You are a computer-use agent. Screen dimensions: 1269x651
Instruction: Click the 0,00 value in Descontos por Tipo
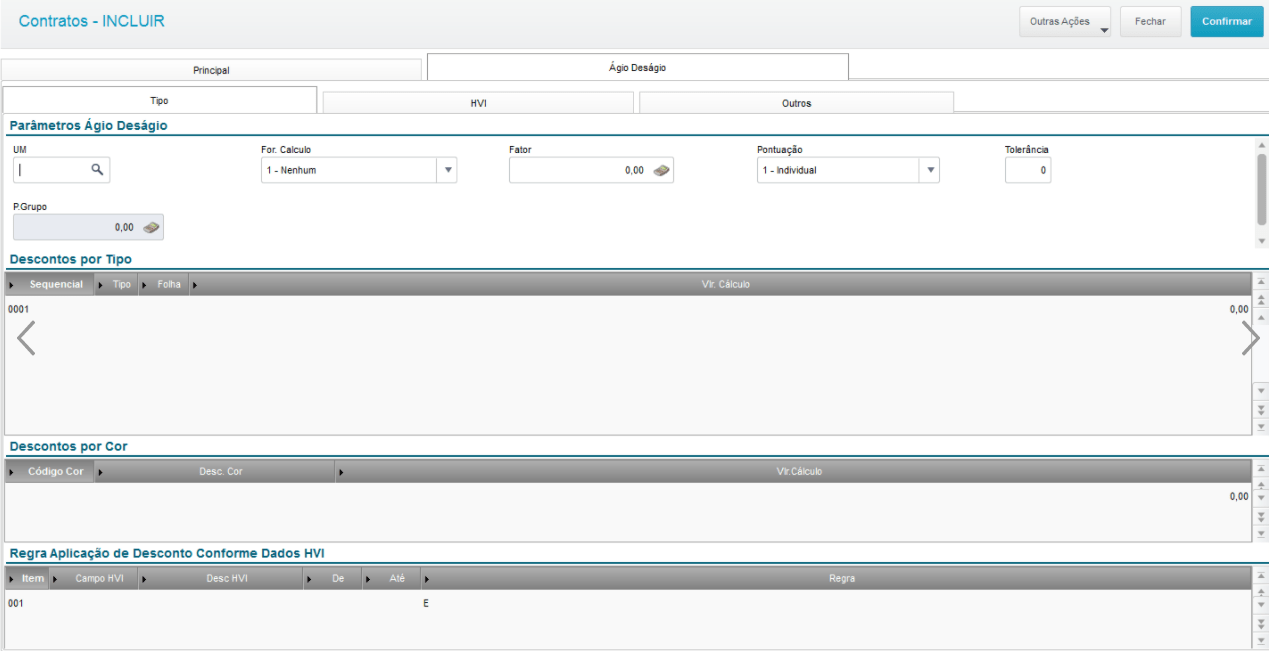1239,310
